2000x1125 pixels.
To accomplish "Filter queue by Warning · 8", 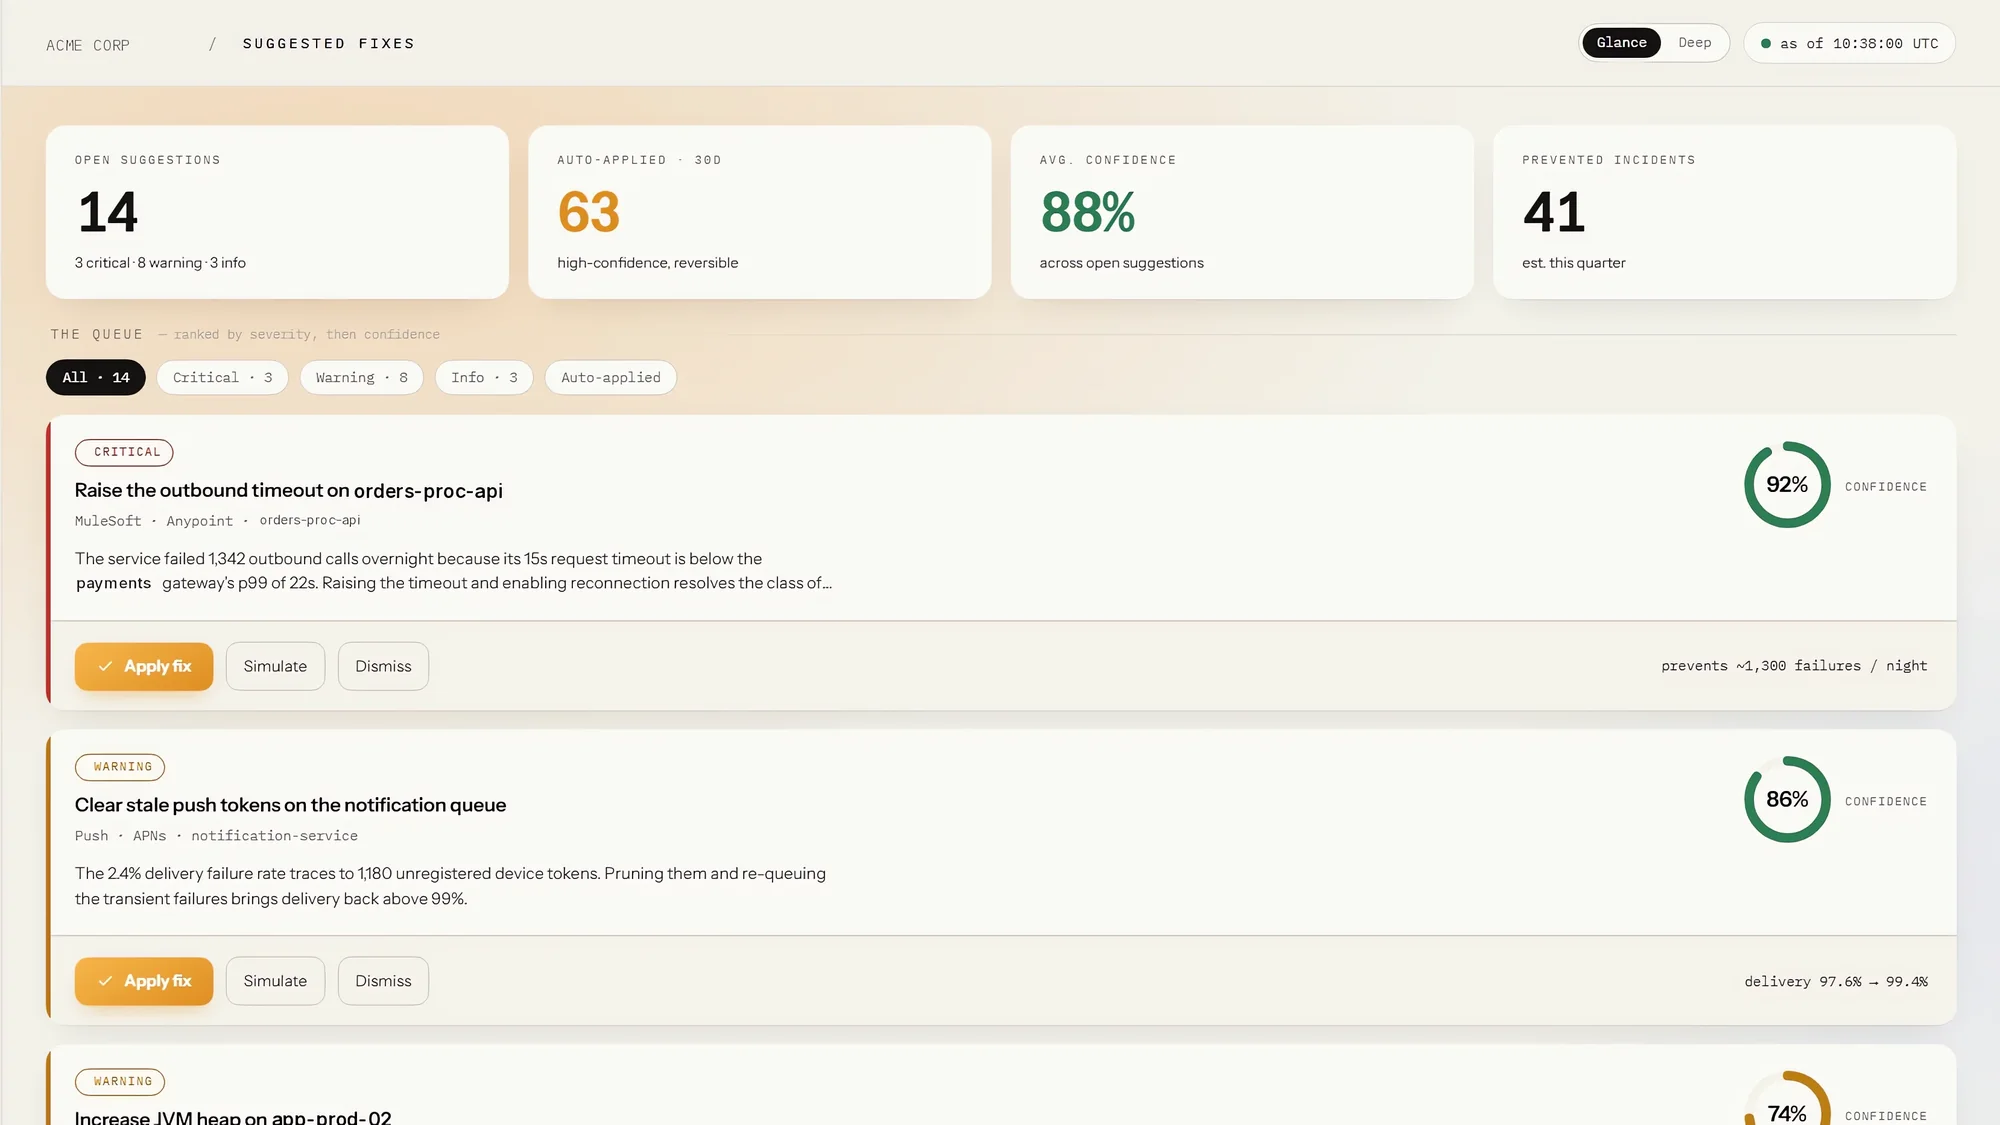I will pyautogui.click(x=361, y=377).
